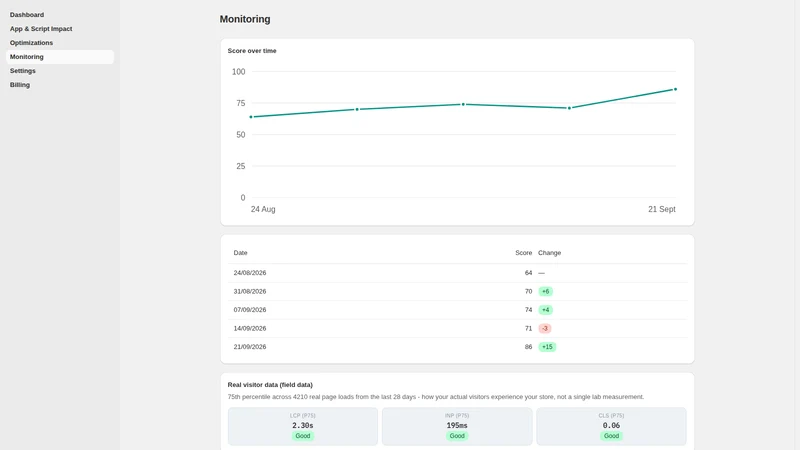Click the +15 change badge
This screenshot has height=450, width=800.
547,346
